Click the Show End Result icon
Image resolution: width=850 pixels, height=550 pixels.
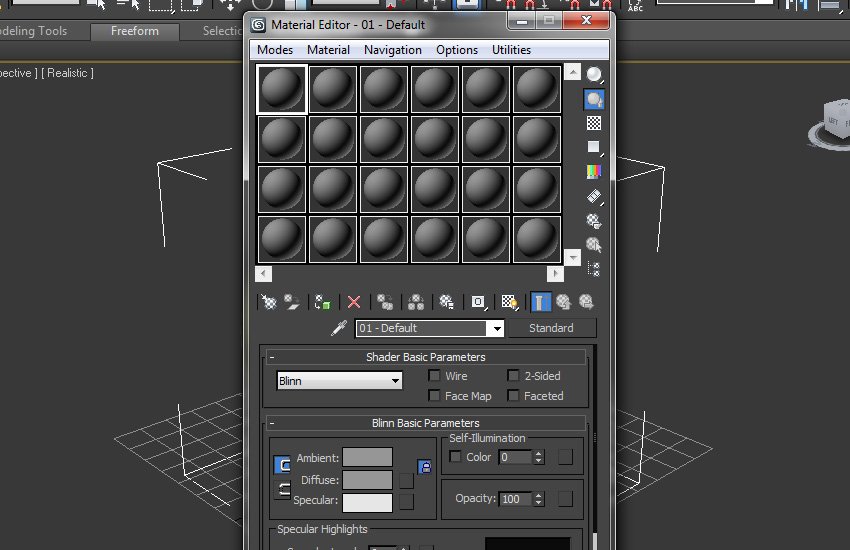(540, 302)
